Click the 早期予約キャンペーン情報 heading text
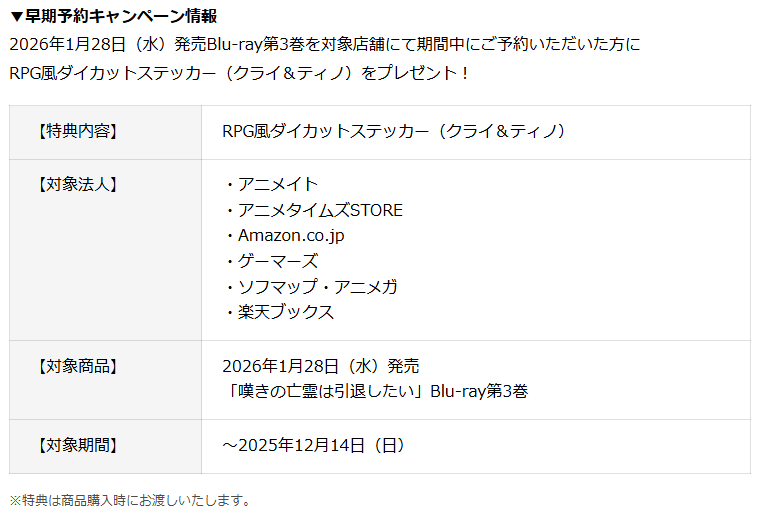 point(120,17)
